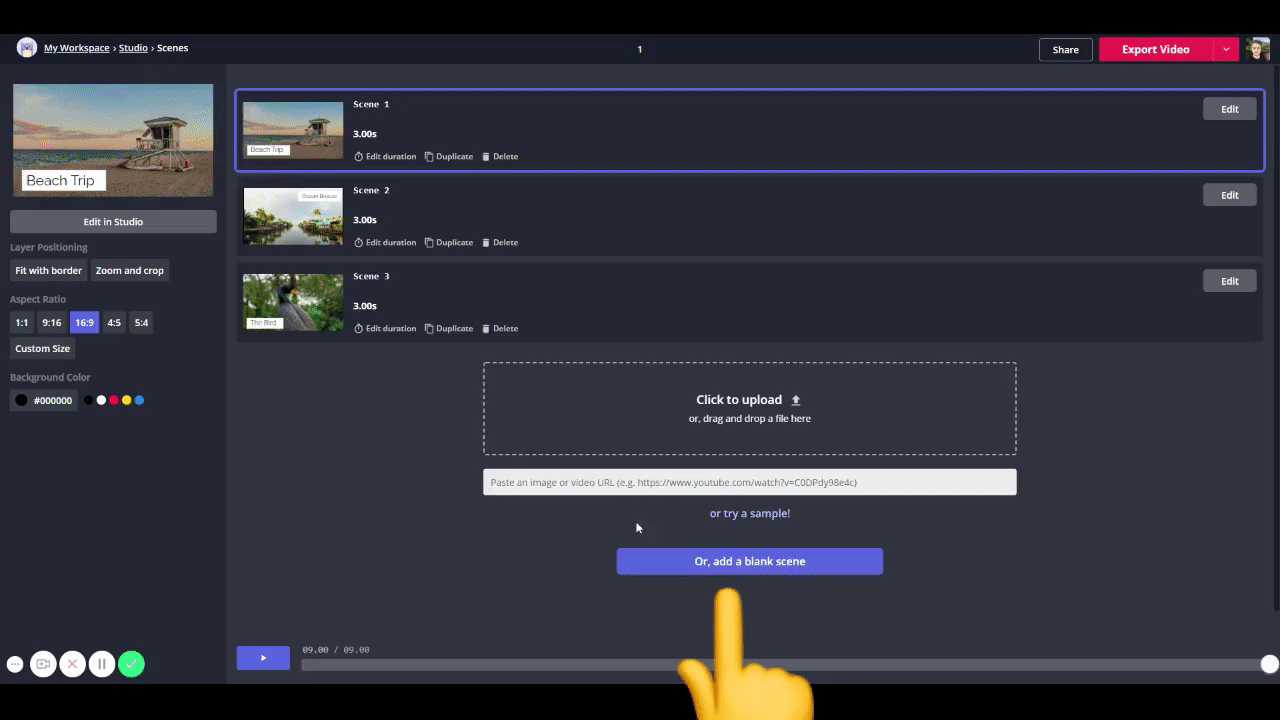
Task: Open Custom Size options
Action: point(43,349)
